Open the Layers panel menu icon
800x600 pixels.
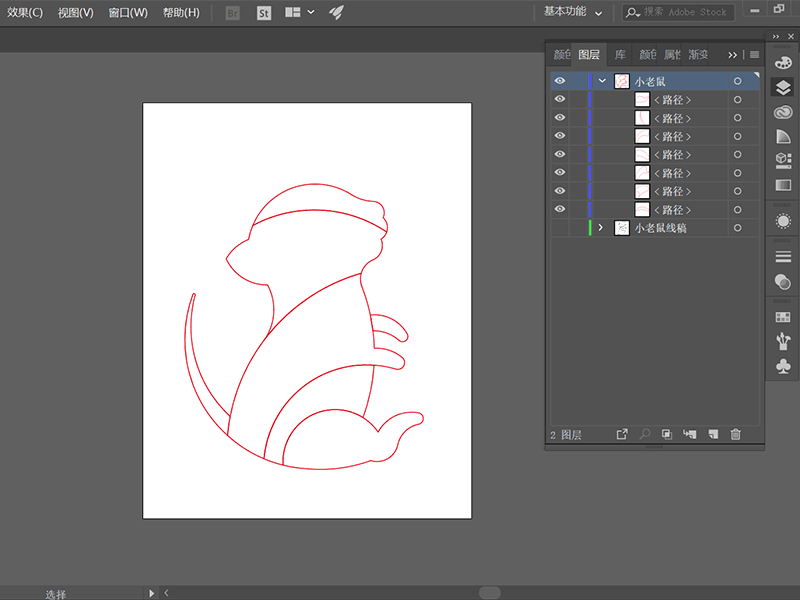(755, 55)
